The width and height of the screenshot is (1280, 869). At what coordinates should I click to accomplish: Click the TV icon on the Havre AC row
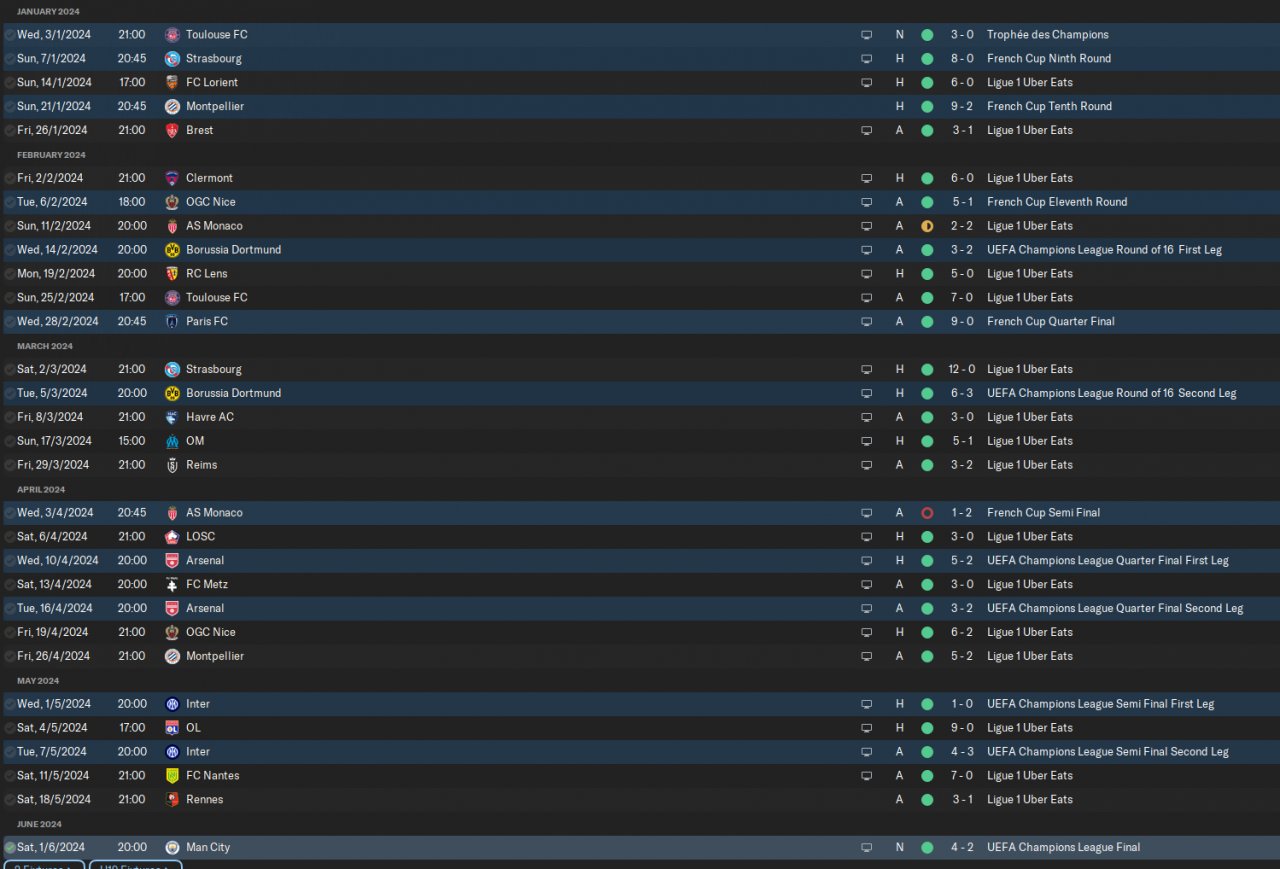pos(867,417)
